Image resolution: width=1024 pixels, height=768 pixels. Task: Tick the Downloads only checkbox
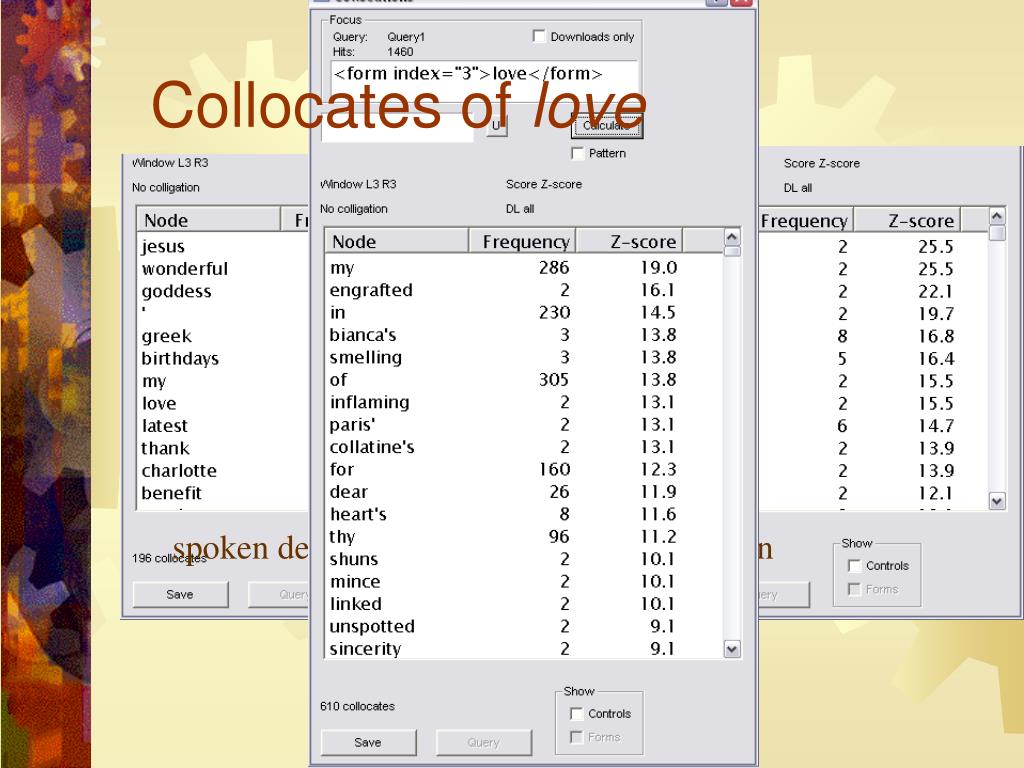tap(539, 37)
